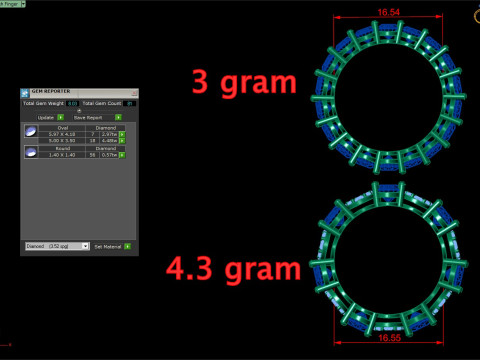The height and width of the screenshot is (360, 480).
Task: Click the Diamond header in Round row
Action: pyautogui.click(x=106, y=149)
